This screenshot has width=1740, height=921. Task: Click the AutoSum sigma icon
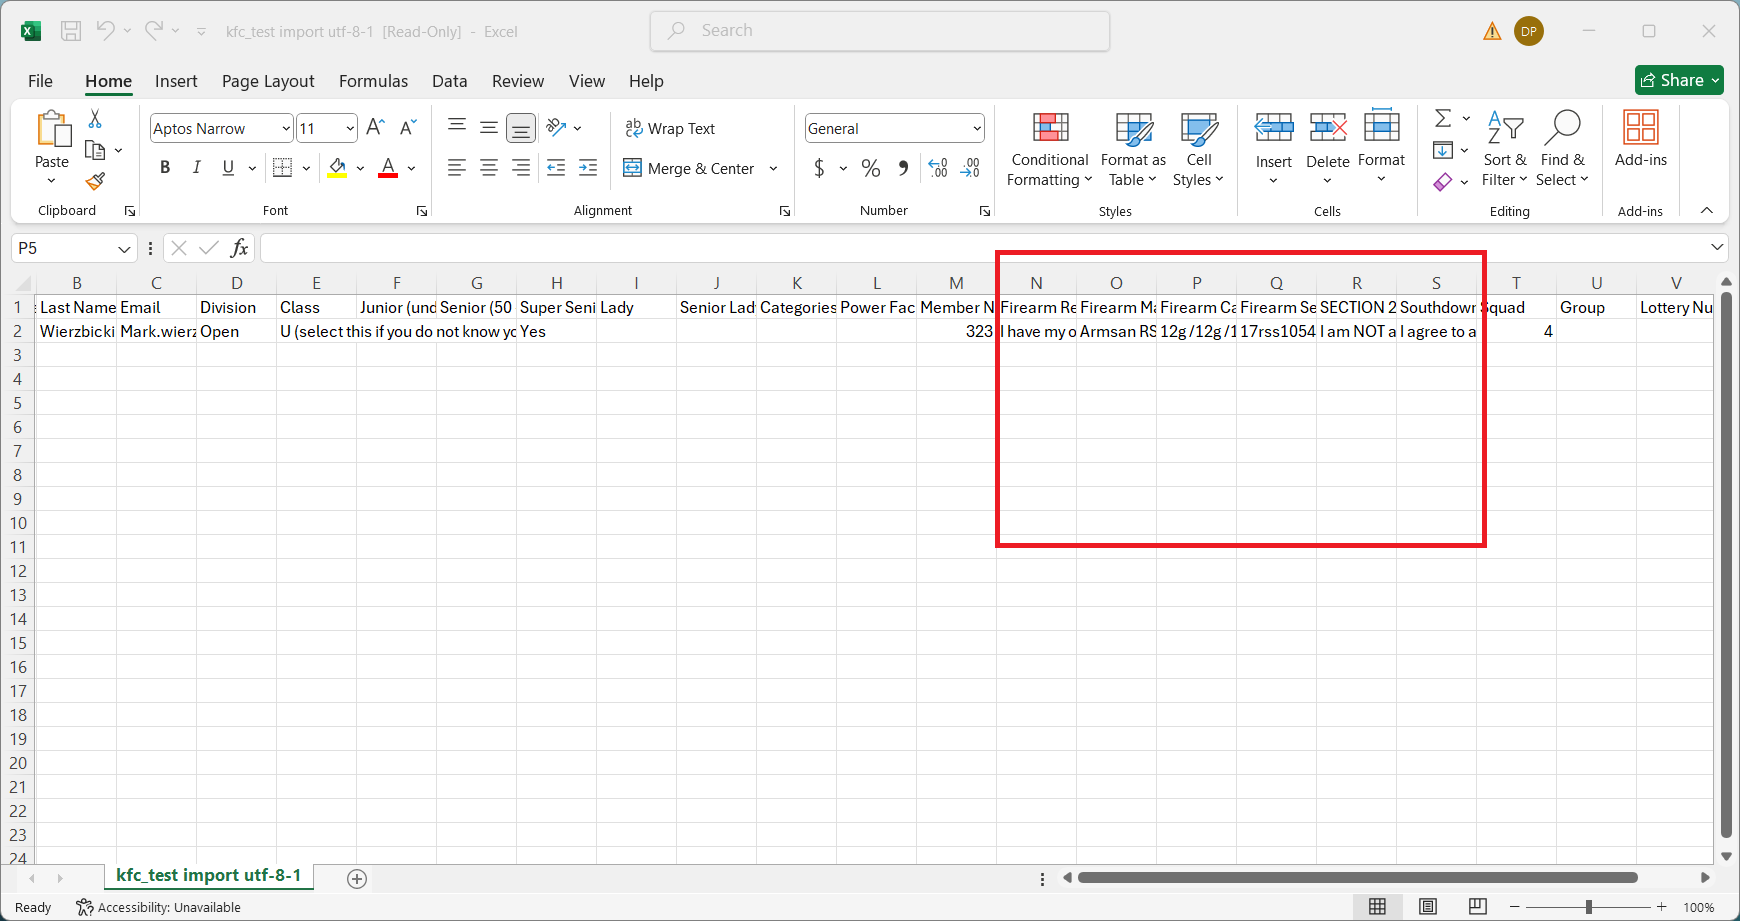coord(1443,119)
